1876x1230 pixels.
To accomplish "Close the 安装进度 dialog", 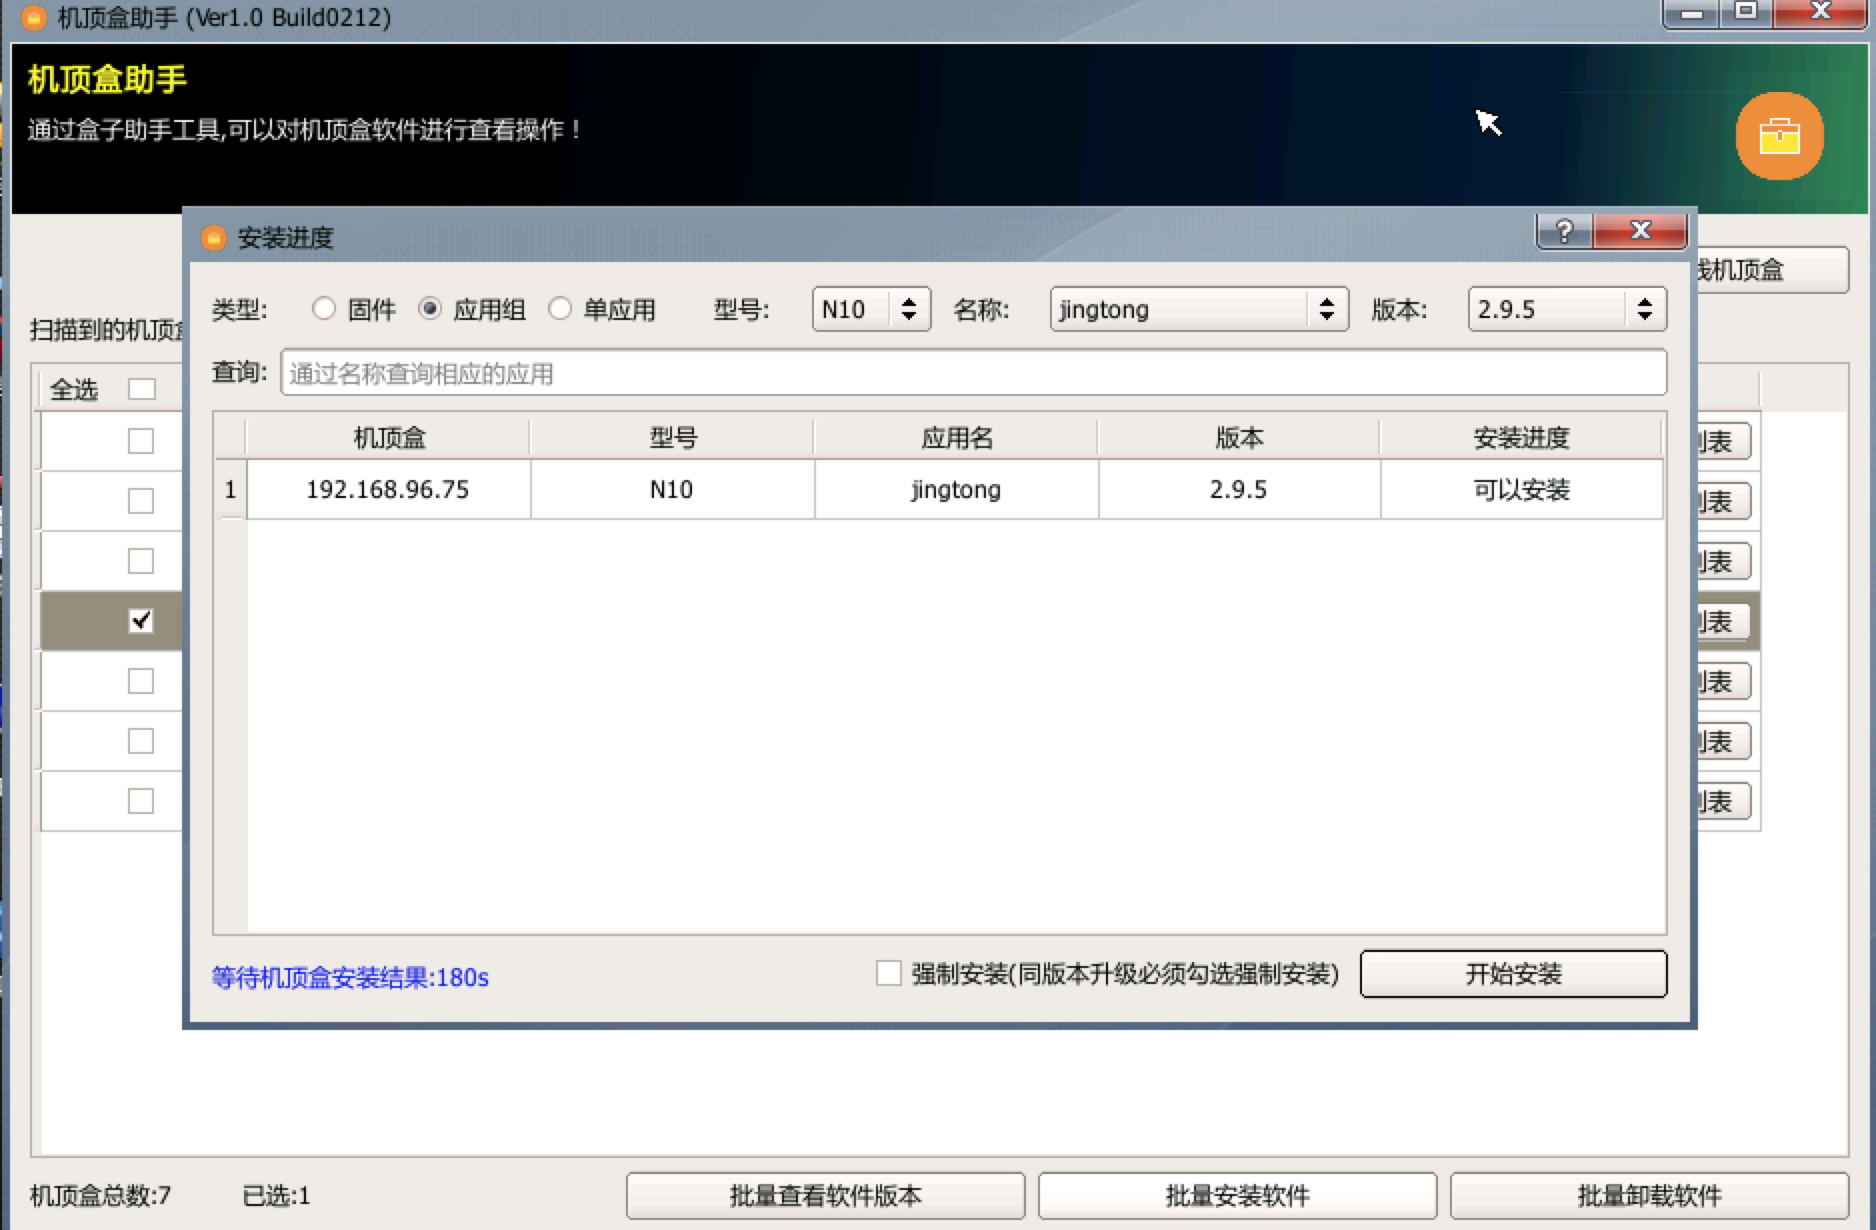I will [x=1640, y=231].
